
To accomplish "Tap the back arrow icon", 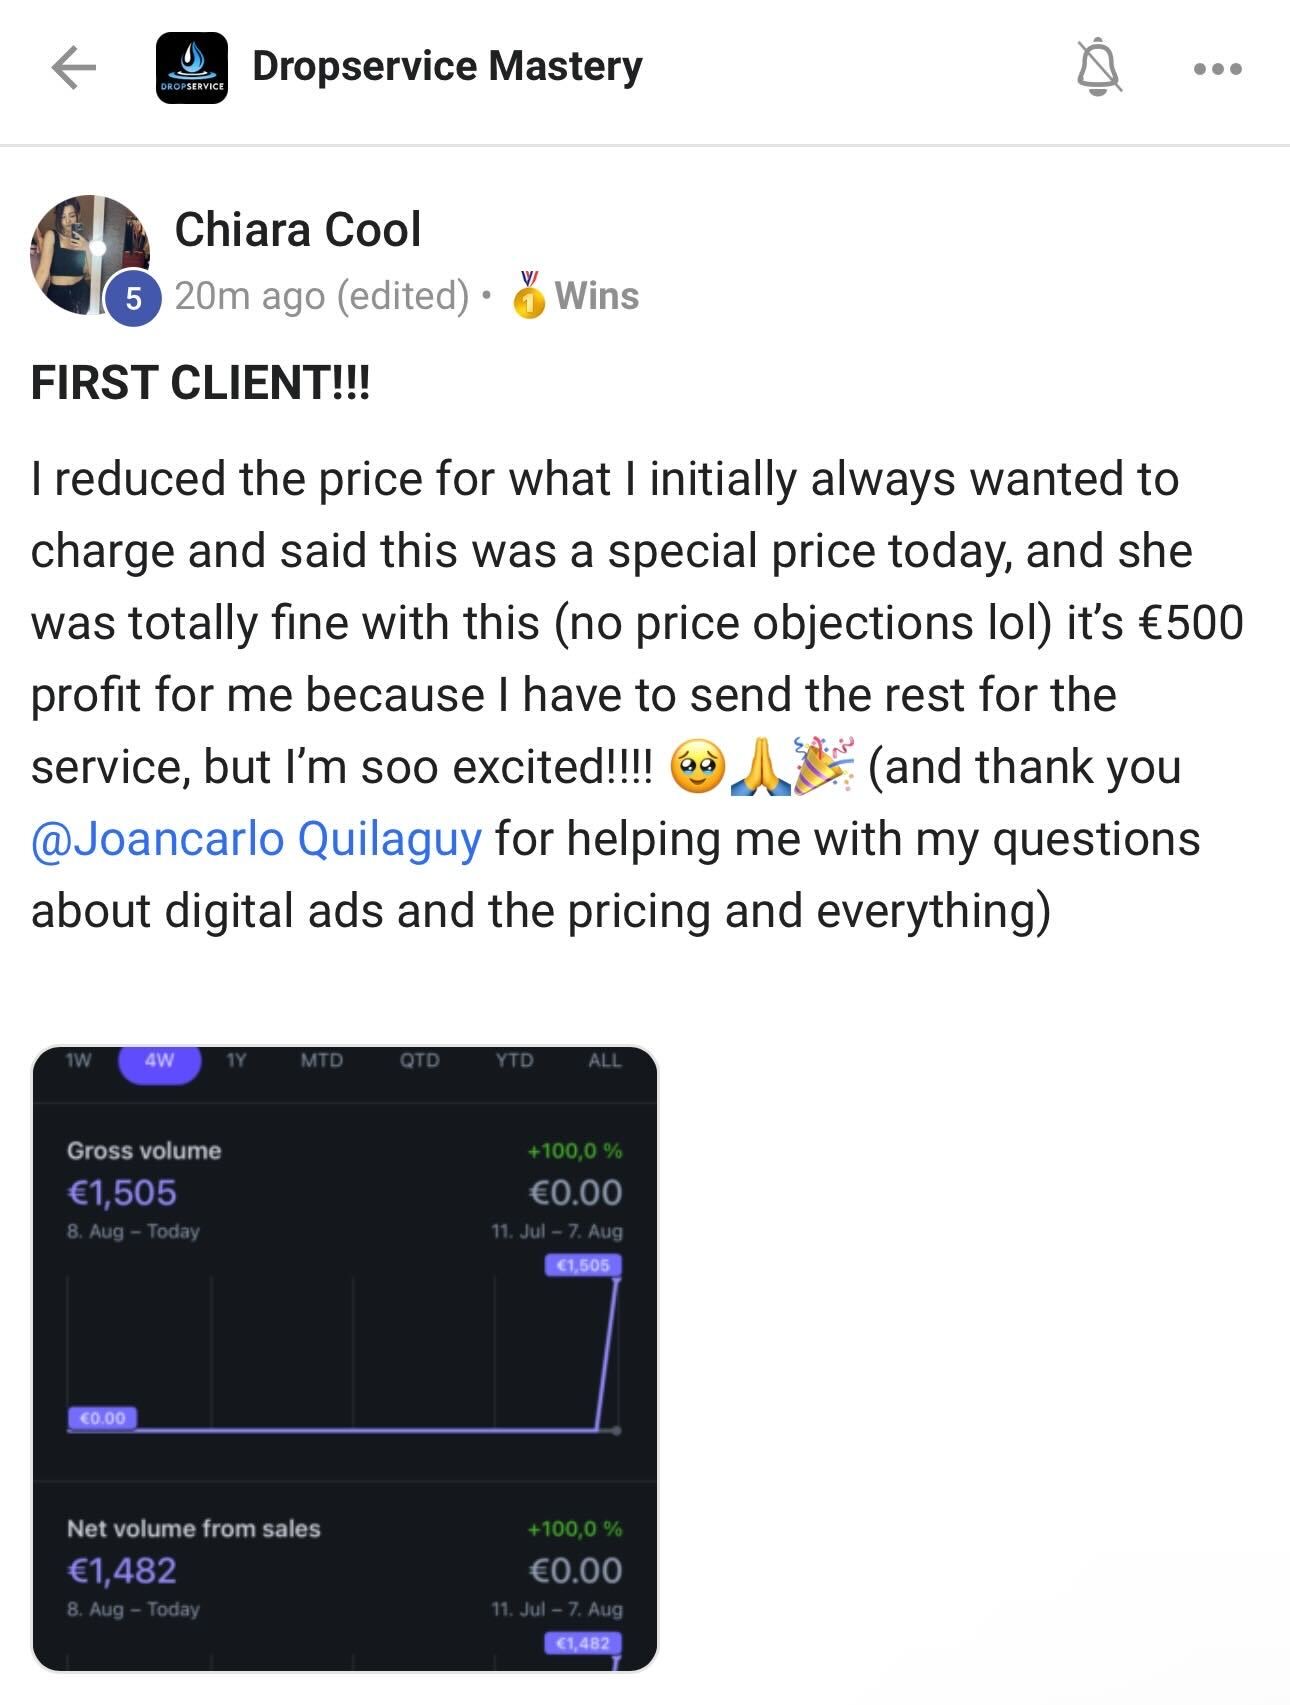I will coord(73,68).
